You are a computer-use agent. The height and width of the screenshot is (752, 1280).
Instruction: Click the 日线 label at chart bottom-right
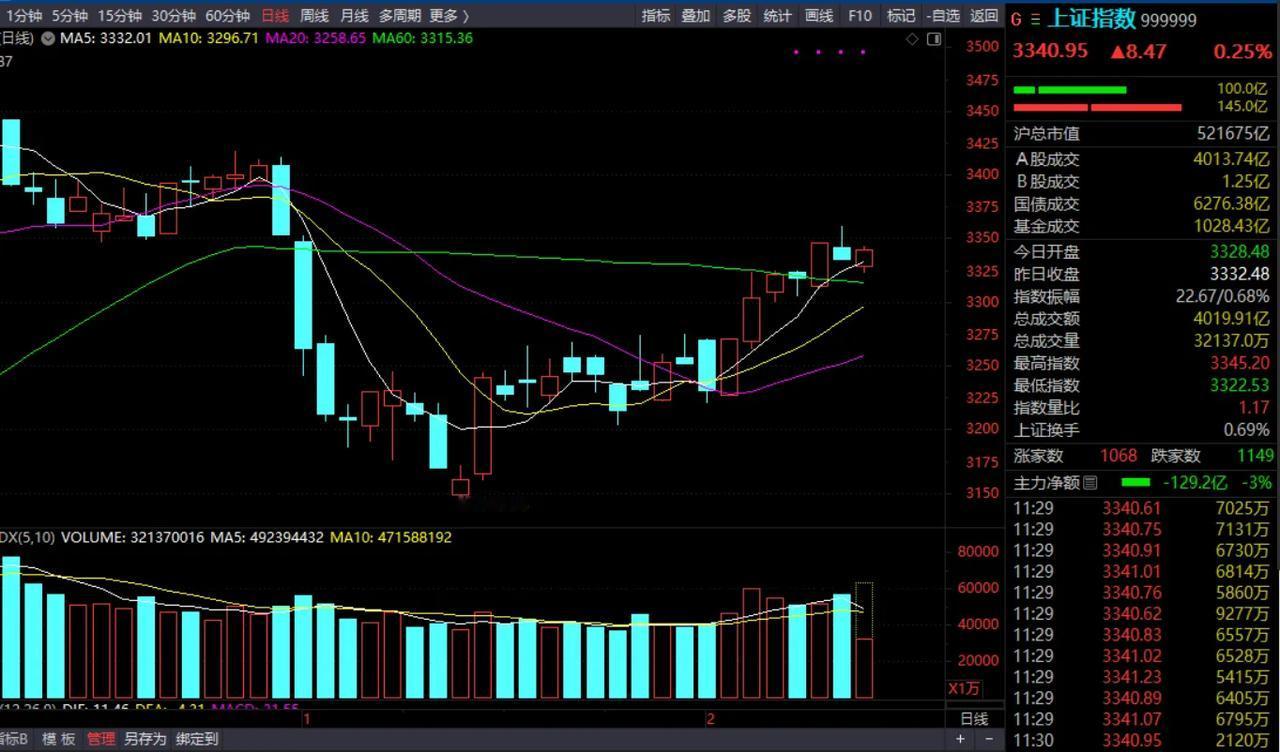coord(974,719)
